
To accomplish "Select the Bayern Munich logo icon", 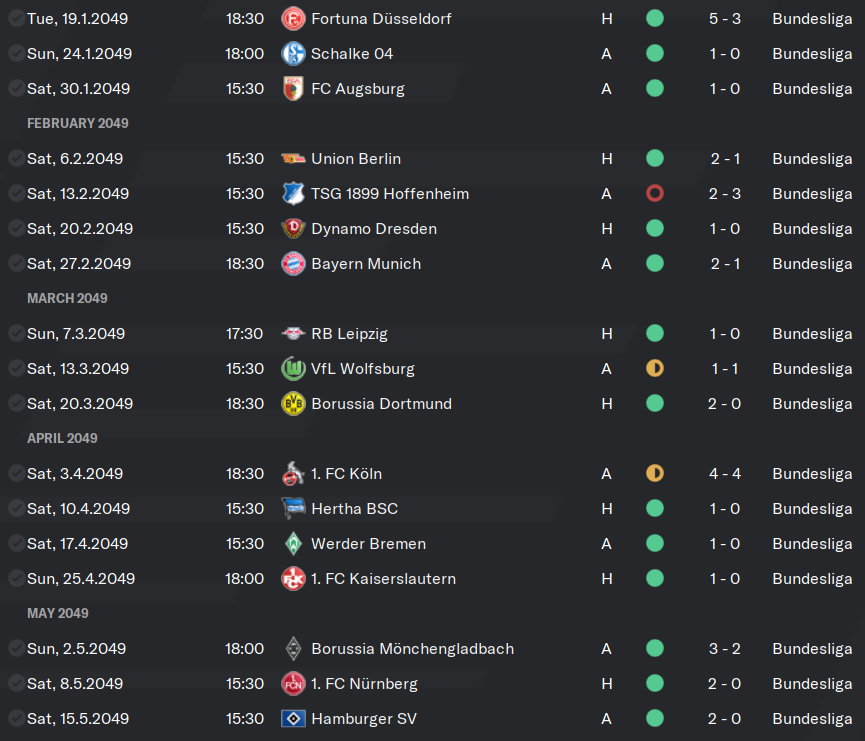I will pos(293,264).
